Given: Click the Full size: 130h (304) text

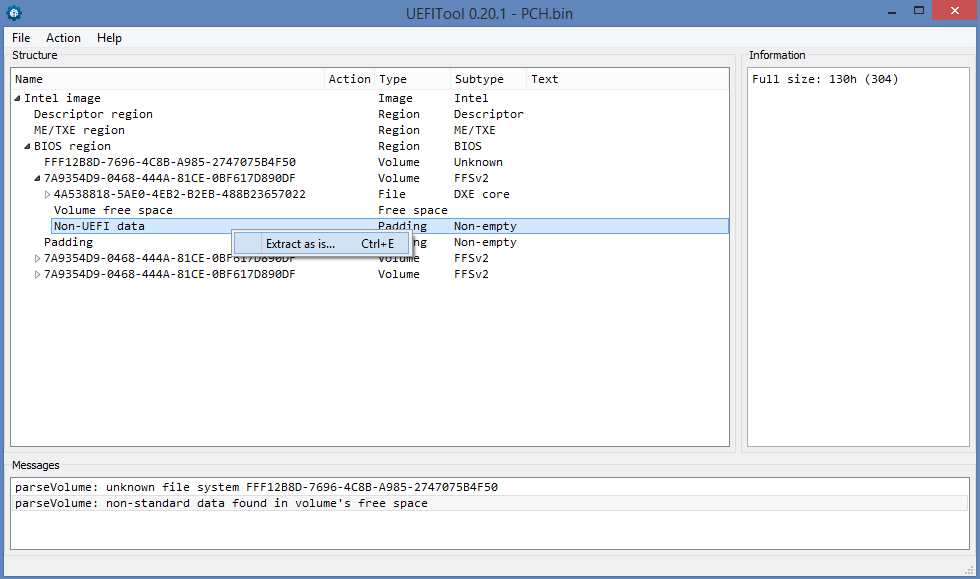Looking at the screenshot, I should pyautogui.click(x=825, y=79).
